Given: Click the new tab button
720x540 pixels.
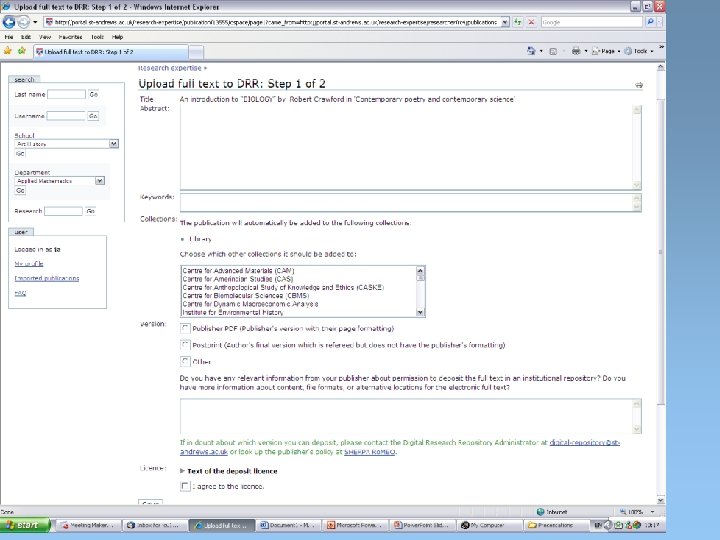Looking at the screenshot, I should [196, 52].
